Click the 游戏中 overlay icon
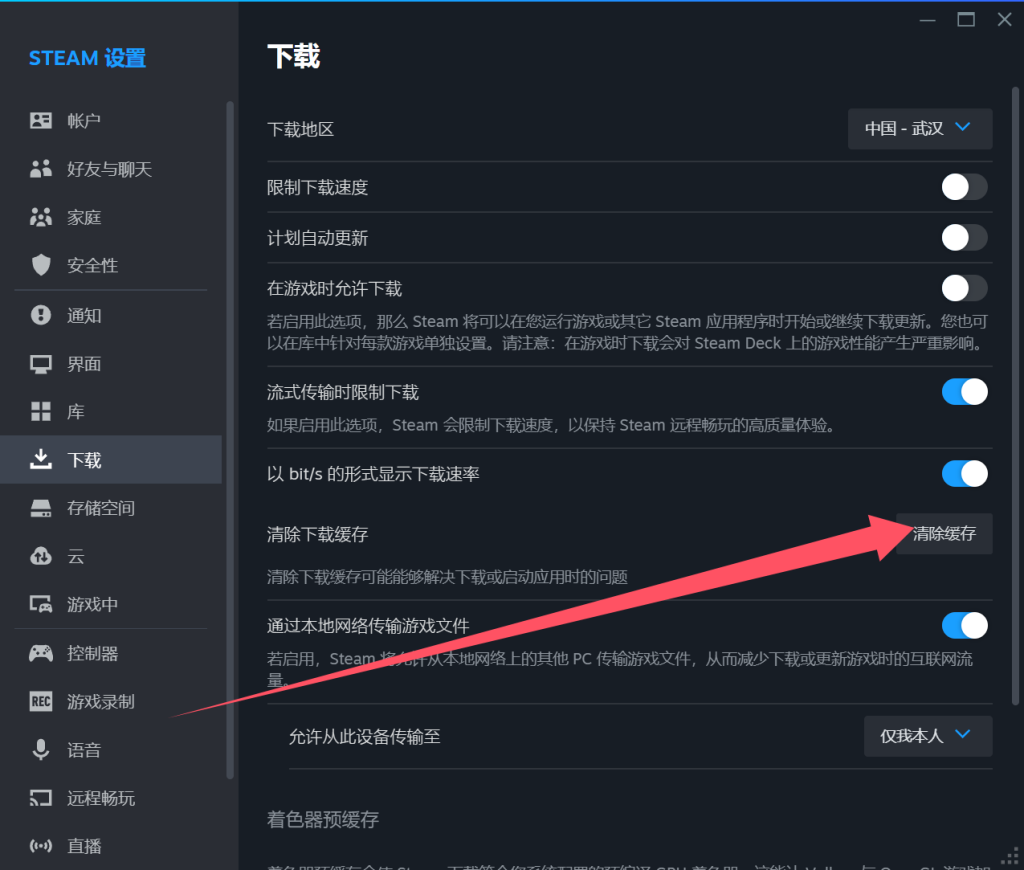The width and height of the screenshot is (1024, 870). 40,604
